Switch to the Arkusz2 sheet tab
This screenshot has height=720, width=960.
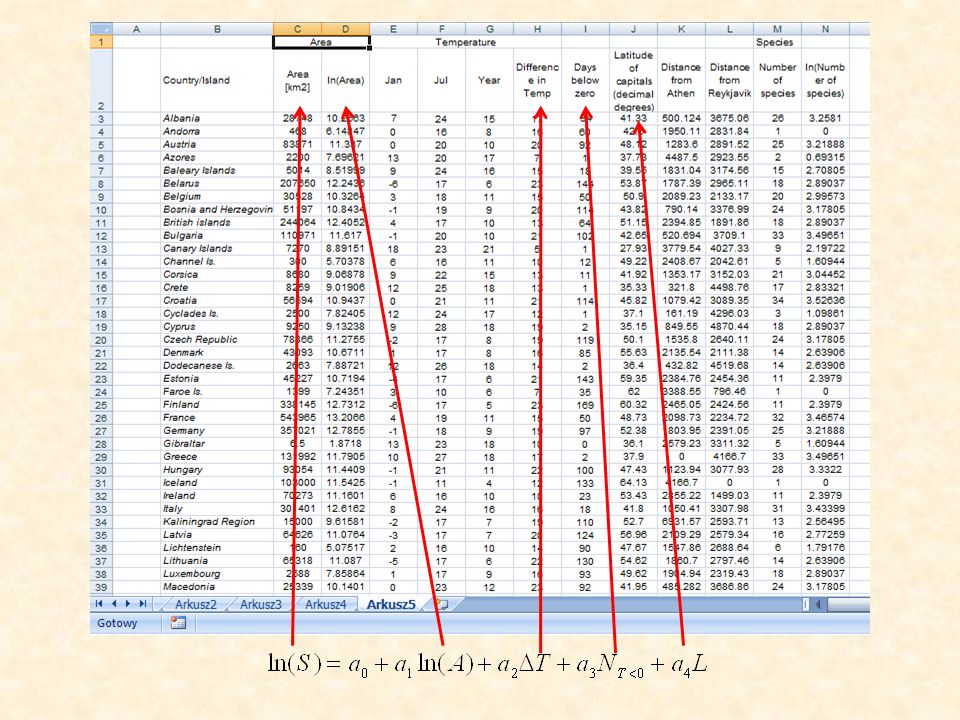point(195,604)
